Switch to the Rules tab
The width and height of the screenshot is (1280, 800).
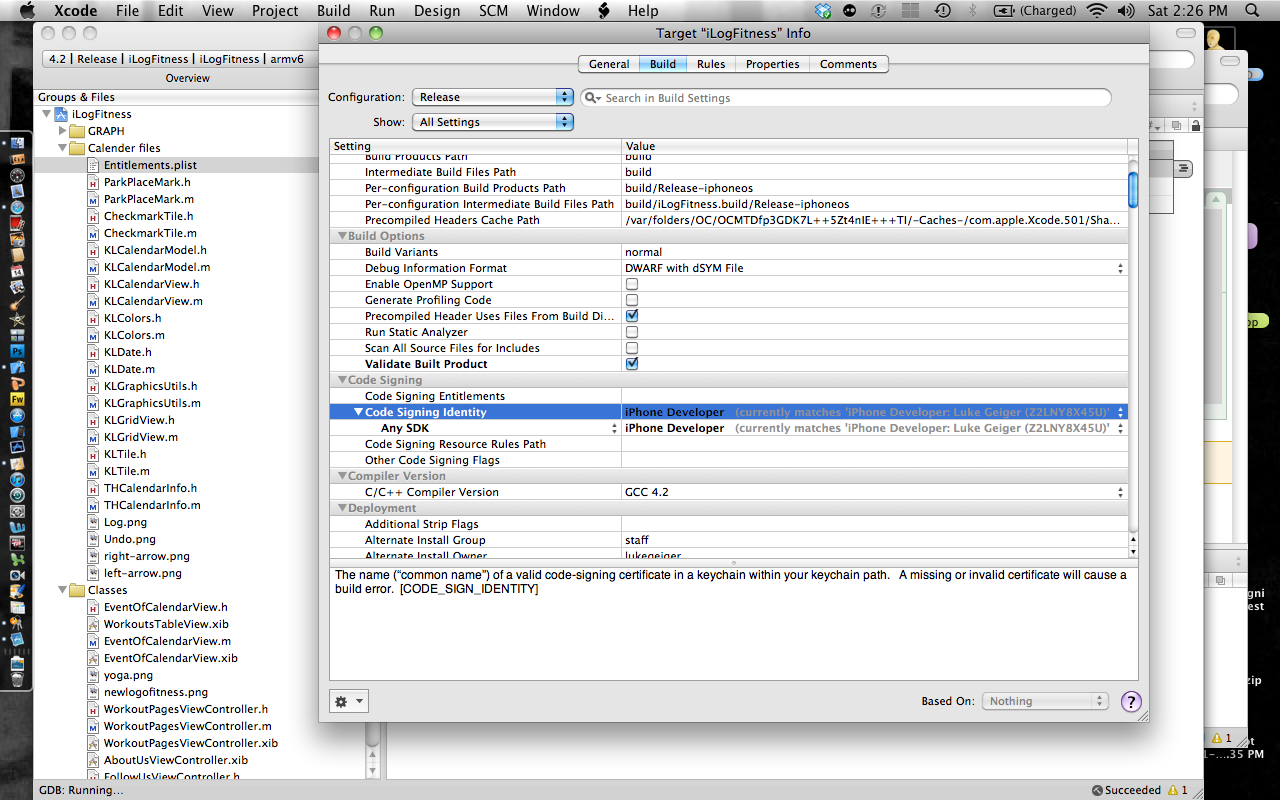pyautogui.click(x=711, y=64)
